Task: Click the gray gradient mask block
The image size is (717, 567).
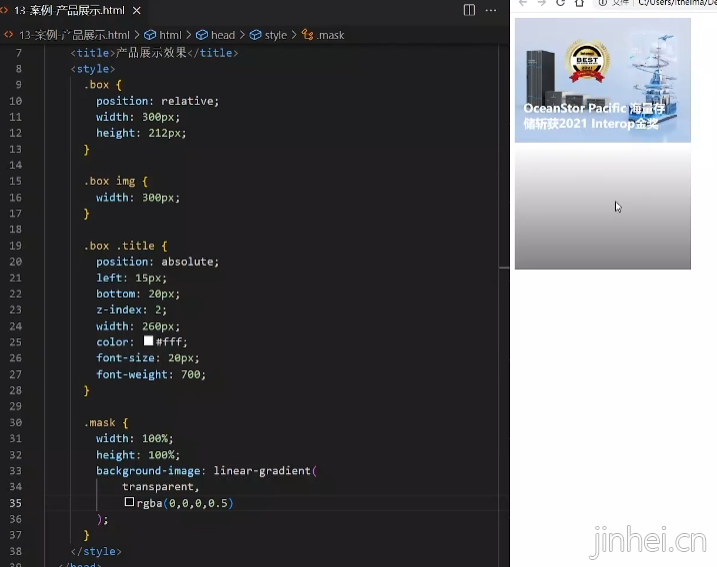Action: (x=603, y=206)
